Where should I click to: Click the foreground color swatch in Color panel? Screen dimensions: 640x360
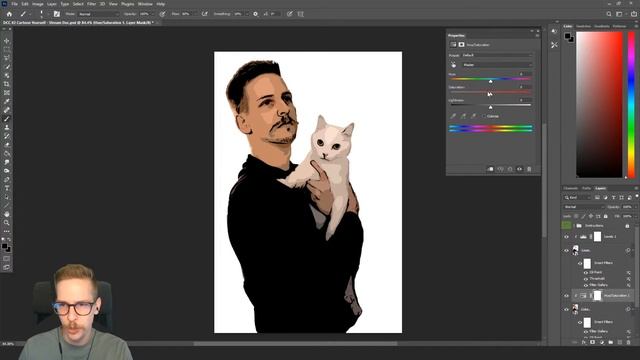[x=567, y=36]
